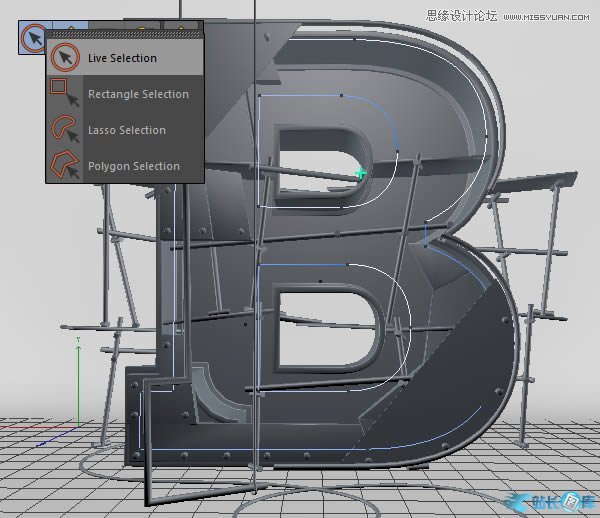The width and height of the screenshot is (600, 518).
Task: Click the Polygon Selection icon
Action: (65, 165)
